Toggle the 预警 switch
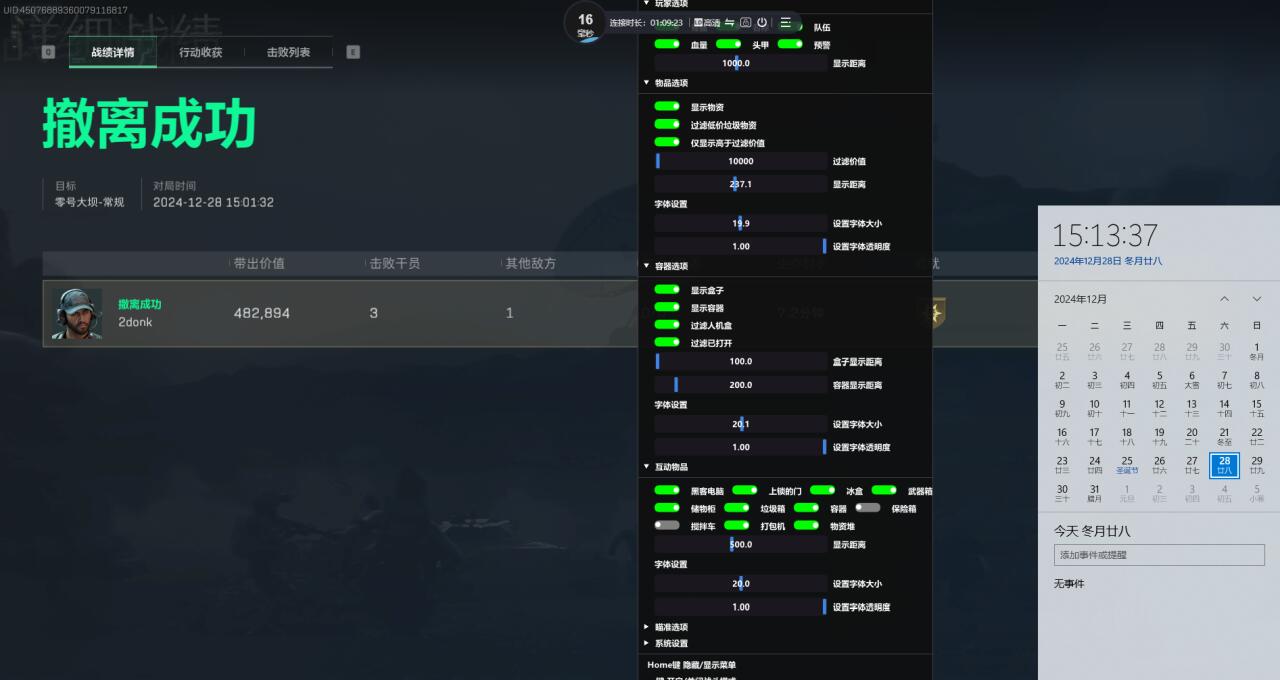The image size is (1280, 680). point(790,45)
